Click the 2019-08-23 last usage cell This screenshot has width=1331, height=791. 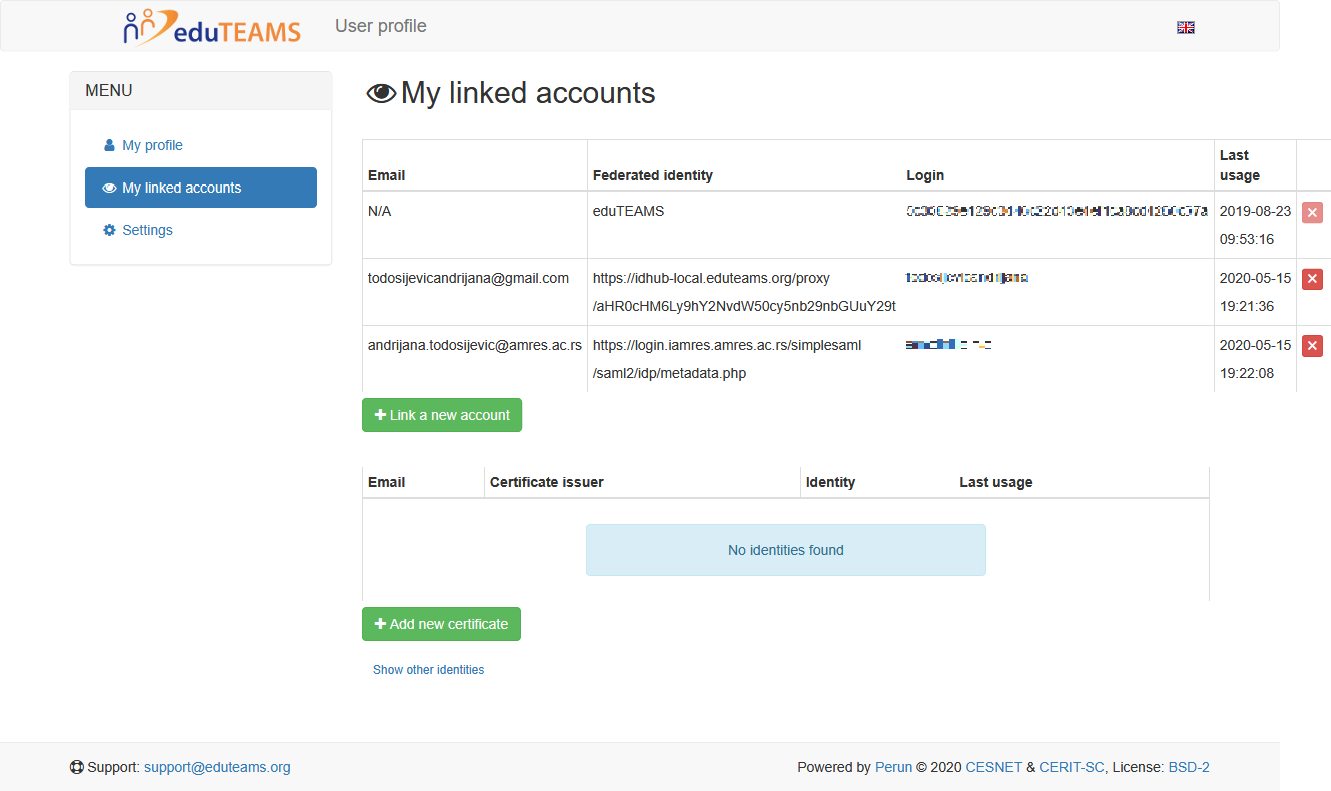click(1255, 225)
